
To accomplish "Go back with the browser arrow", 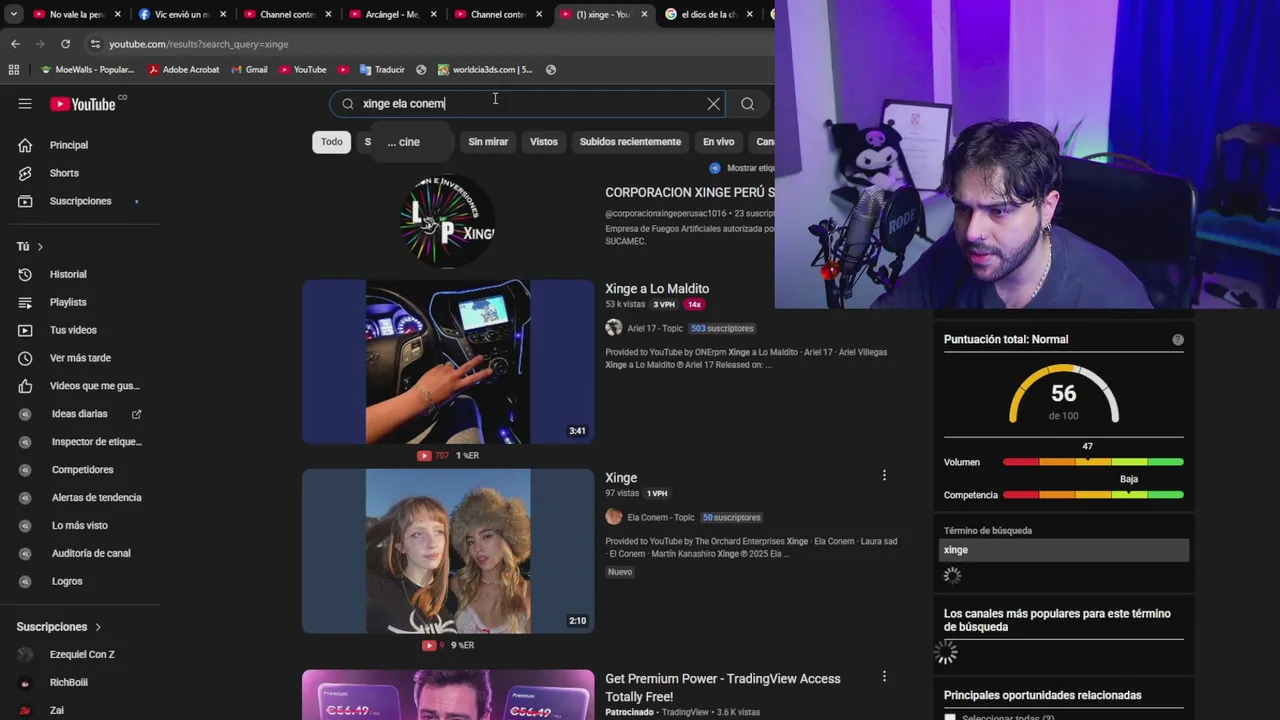I will coord(15,44).
